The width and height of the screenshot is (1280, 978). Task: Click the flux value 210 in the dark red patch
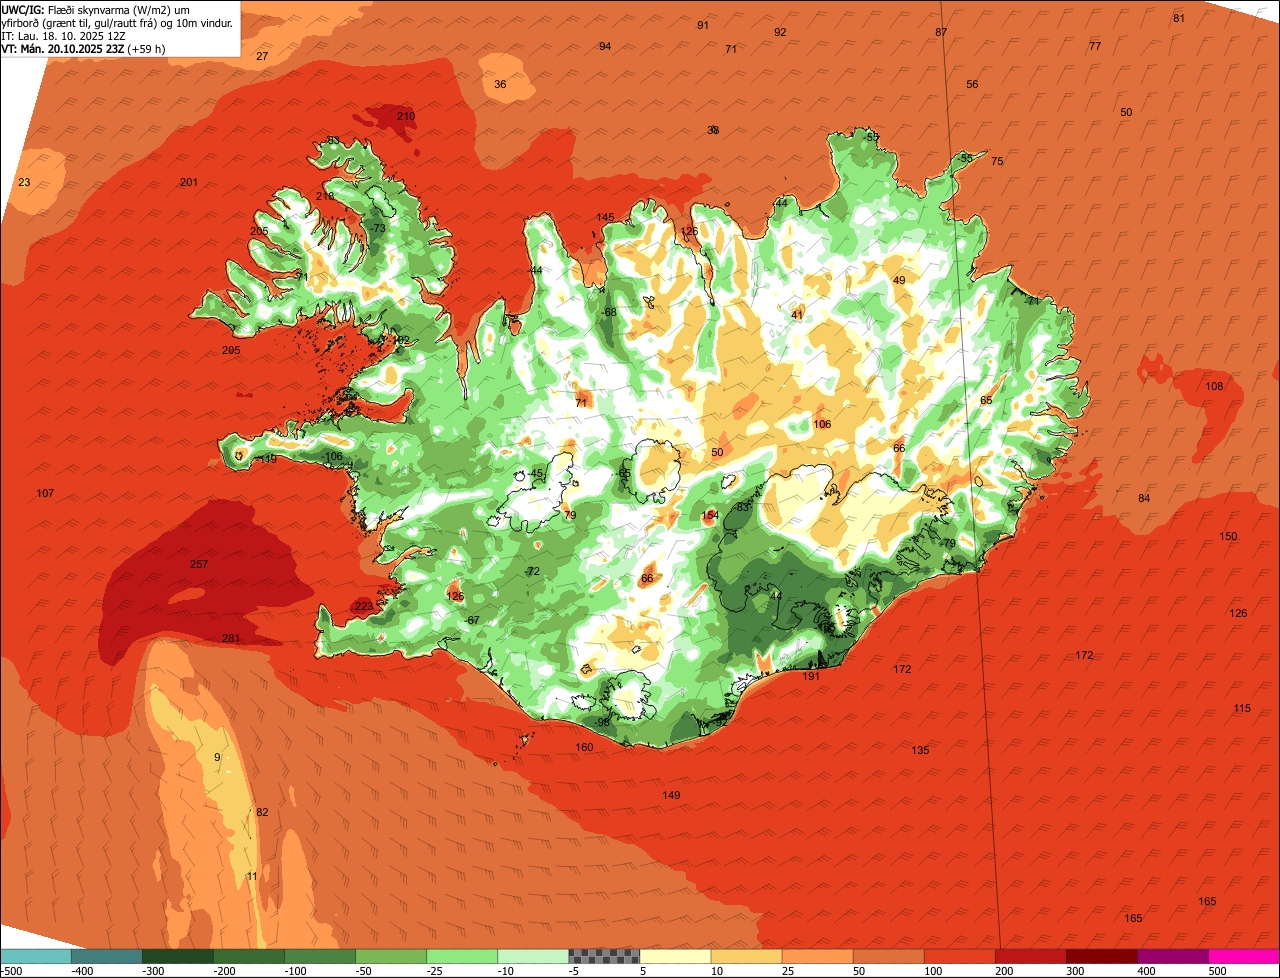406,116
